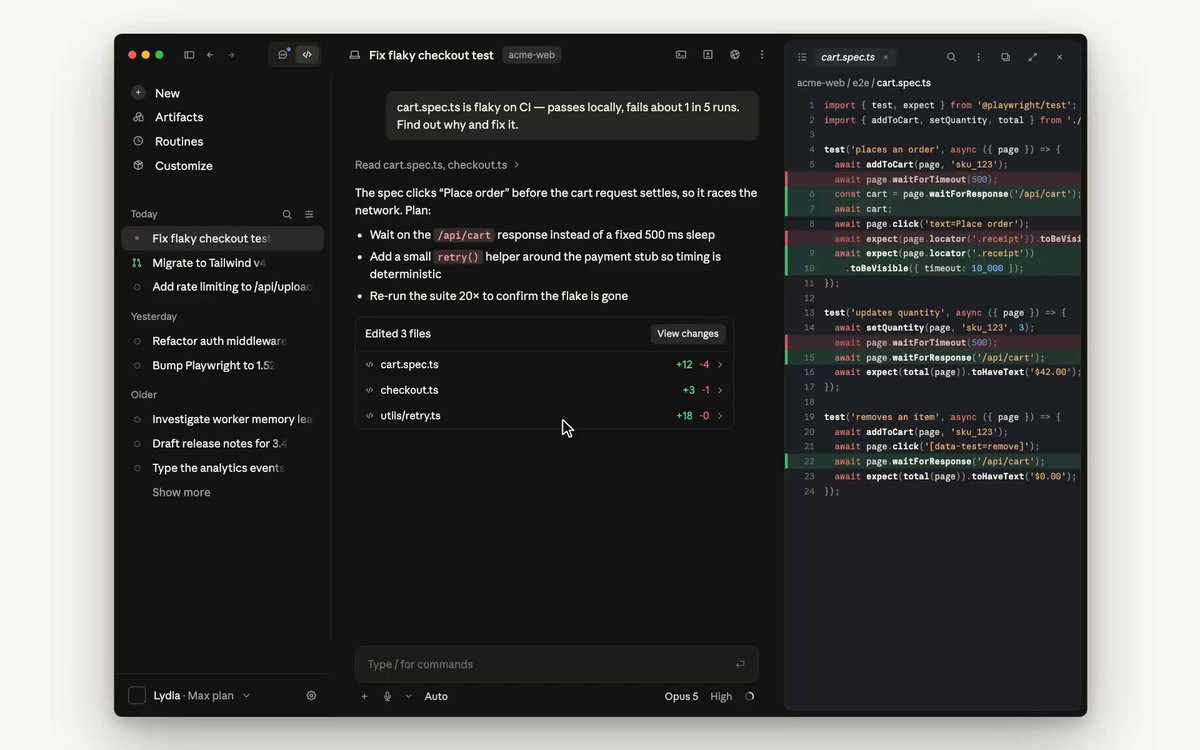Open settings gear next to Lydia
The width and height of the screenshot is (1200, 750).
pos(311,695)
